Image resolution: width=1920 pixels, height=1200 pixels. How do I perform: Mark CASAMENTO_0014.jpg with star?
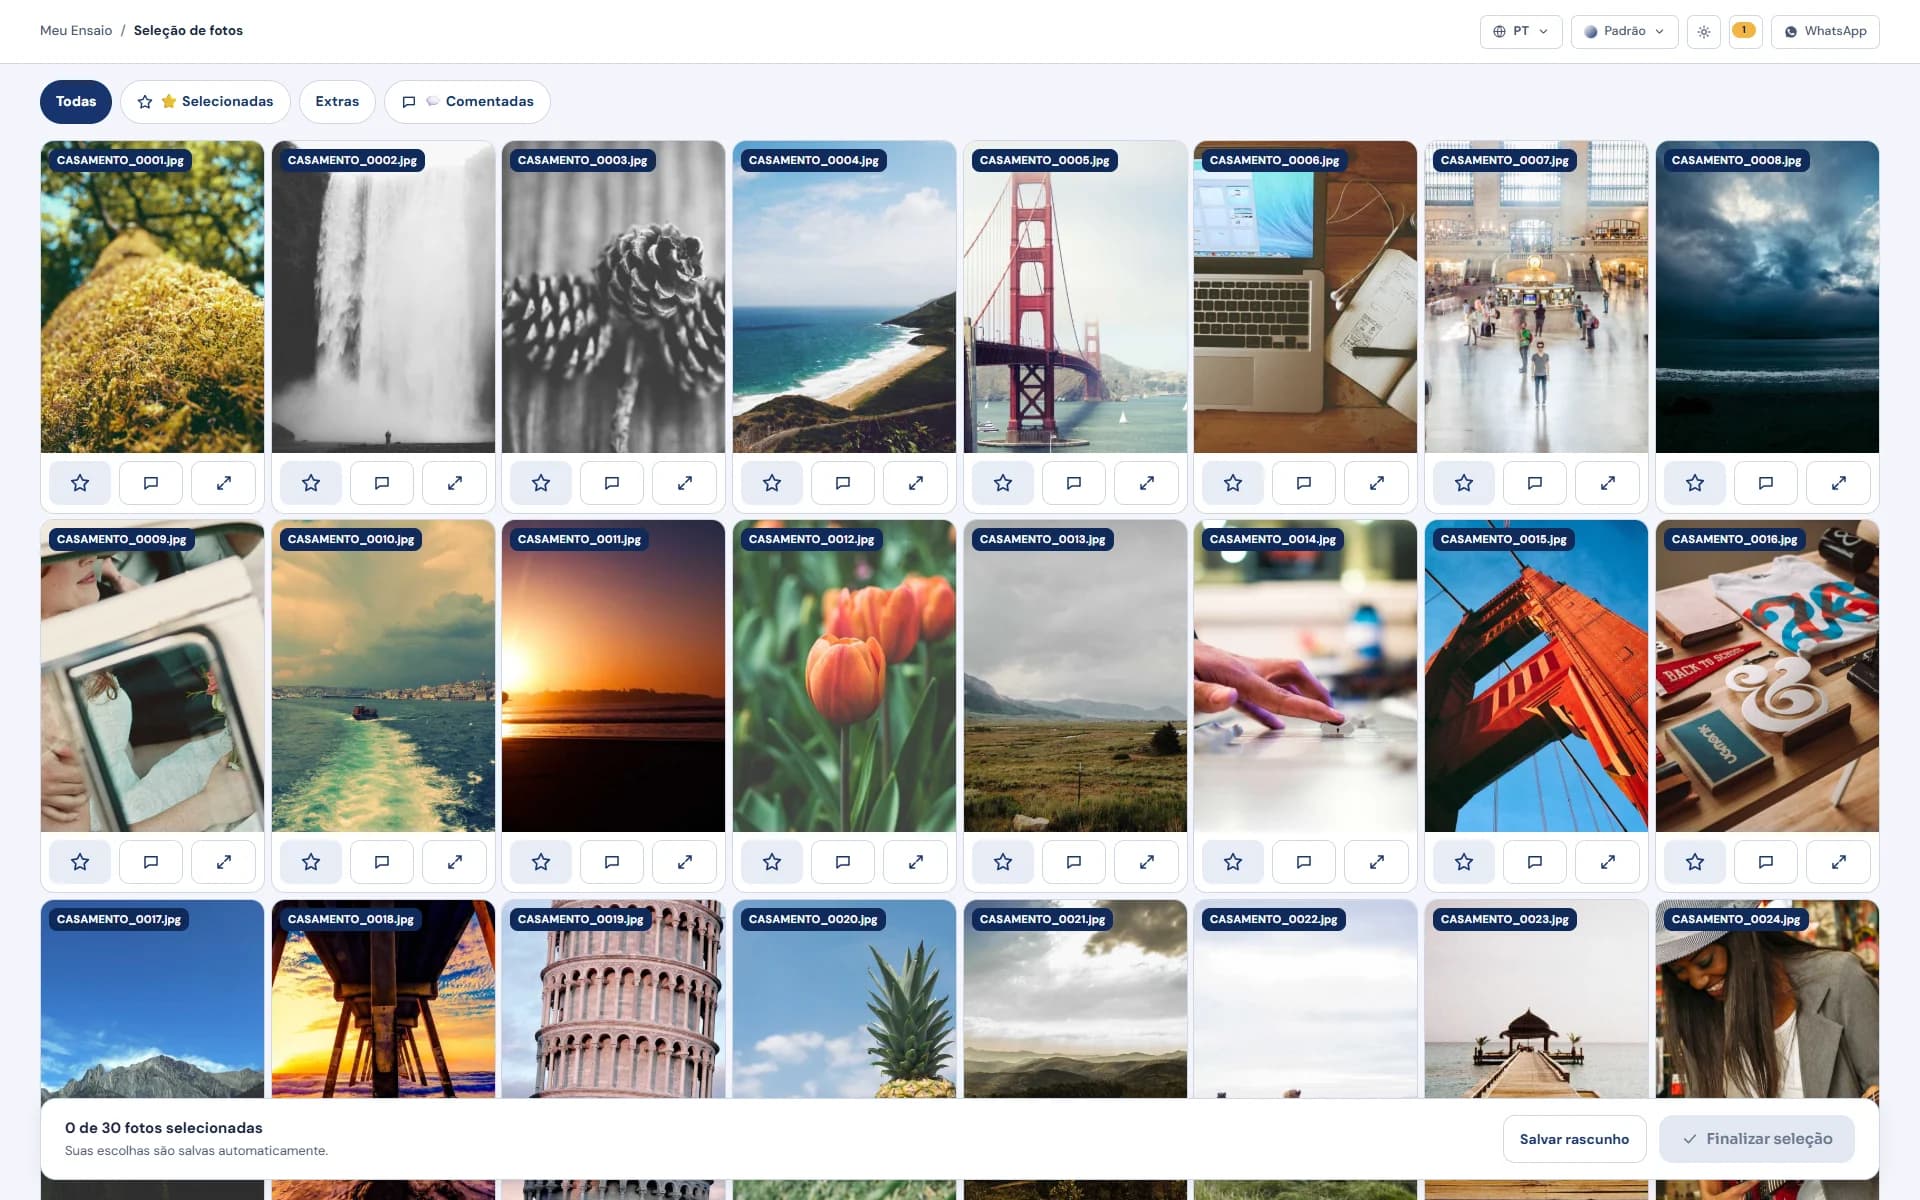[x=1233, y=862]
